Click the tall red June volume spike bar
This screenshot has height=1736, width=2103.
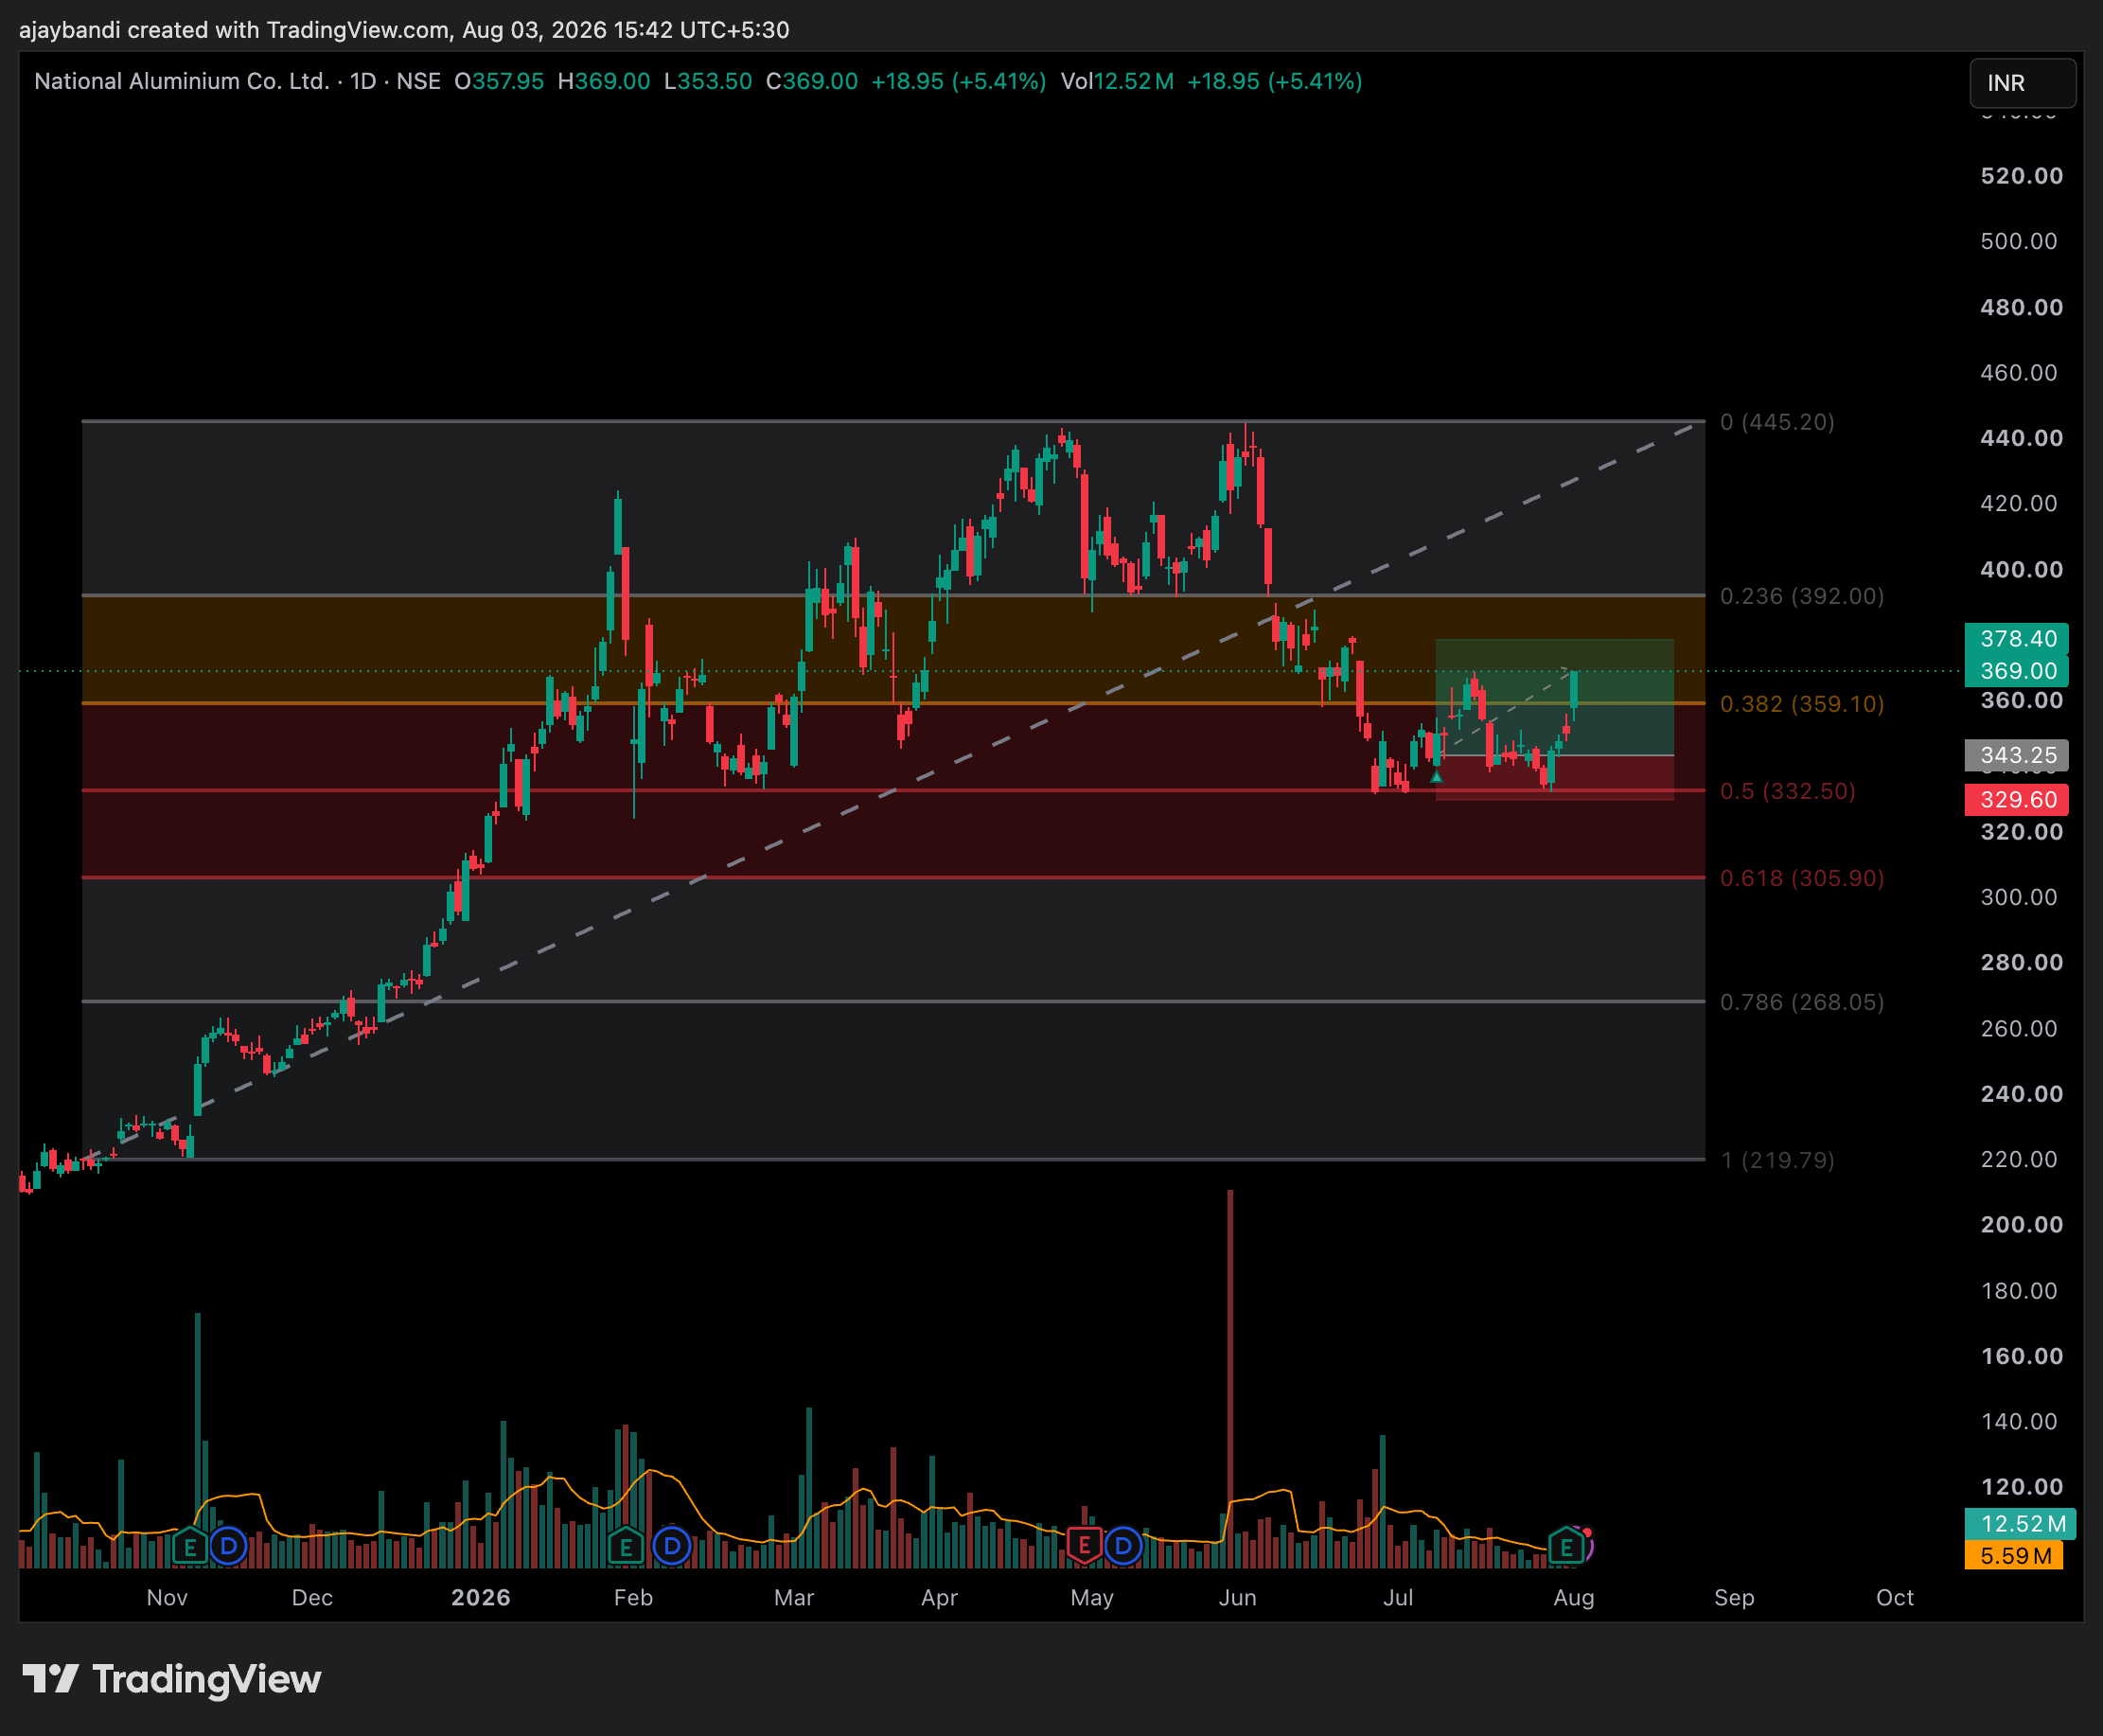(x=1230, y=1378)
